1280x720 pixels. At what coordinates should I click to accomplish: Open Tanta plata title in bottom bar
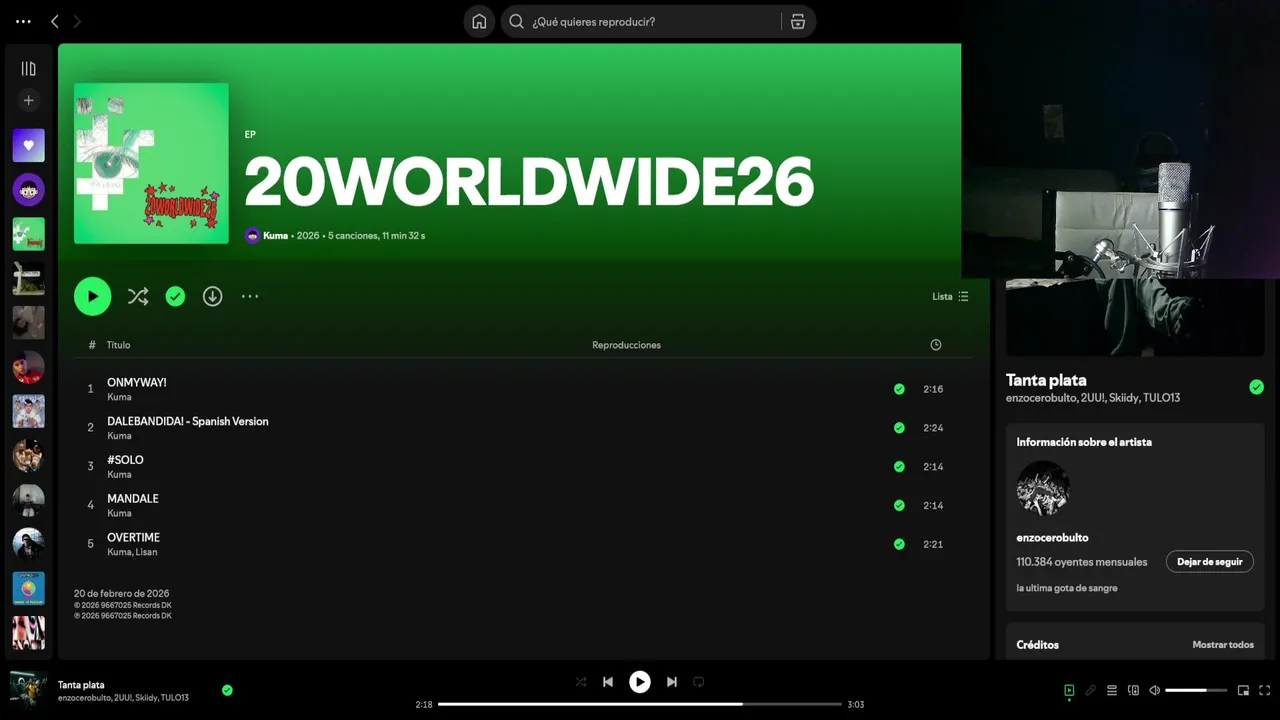pos(81,685)
